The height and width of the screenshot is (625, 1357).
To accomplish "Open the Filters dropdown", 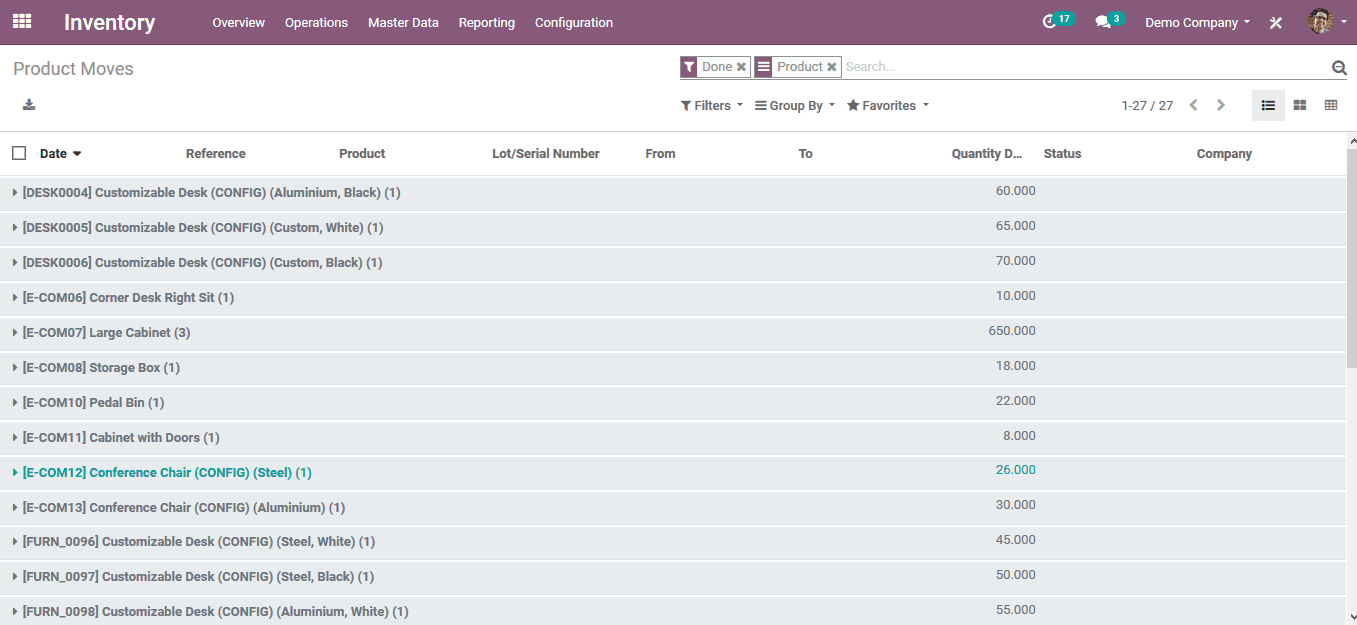I will click(x=712, y=105).
